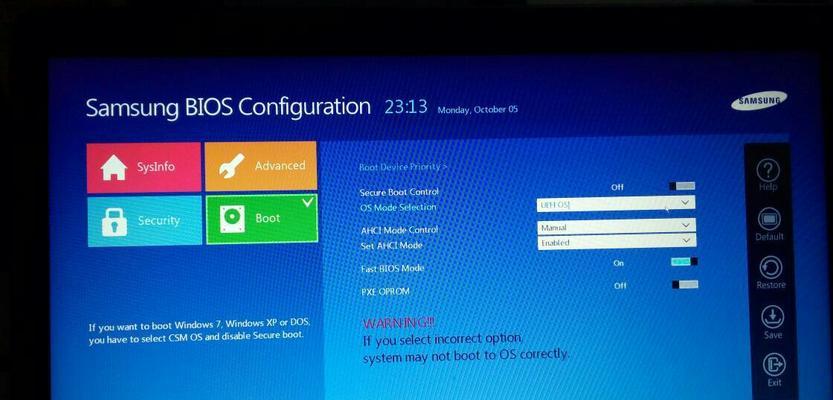Click the Restore circular arrow icon
The width and height of the screenshot is (833, 400).
[770, 267]
